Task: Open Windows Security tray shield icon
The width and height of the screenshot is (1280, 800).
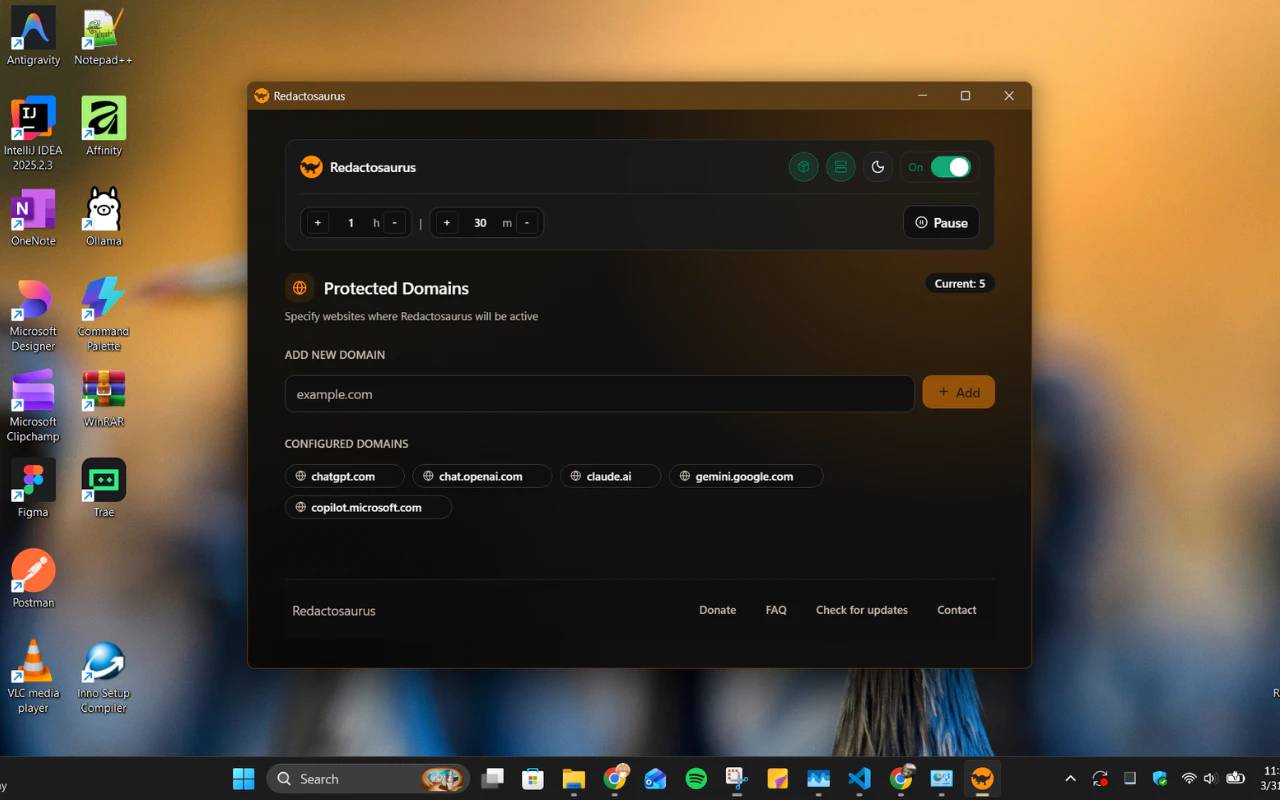Action: (x=1160, y=779)
